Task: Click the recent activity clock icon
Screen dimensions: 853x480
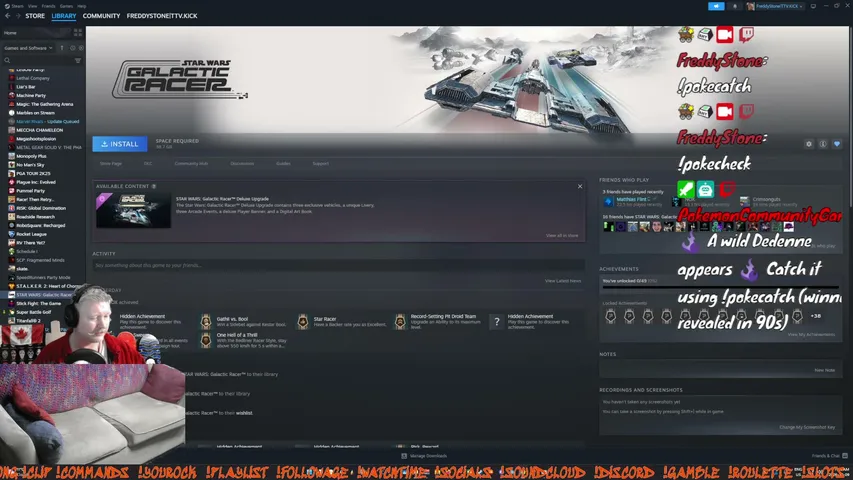Action: (x=72, y=48)
